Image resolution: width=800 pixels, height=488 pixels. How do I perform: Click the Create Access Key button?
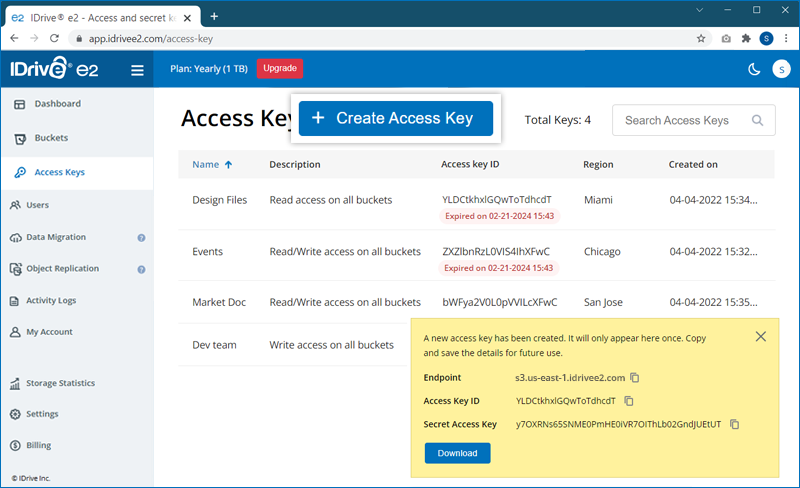pos(395,118)
